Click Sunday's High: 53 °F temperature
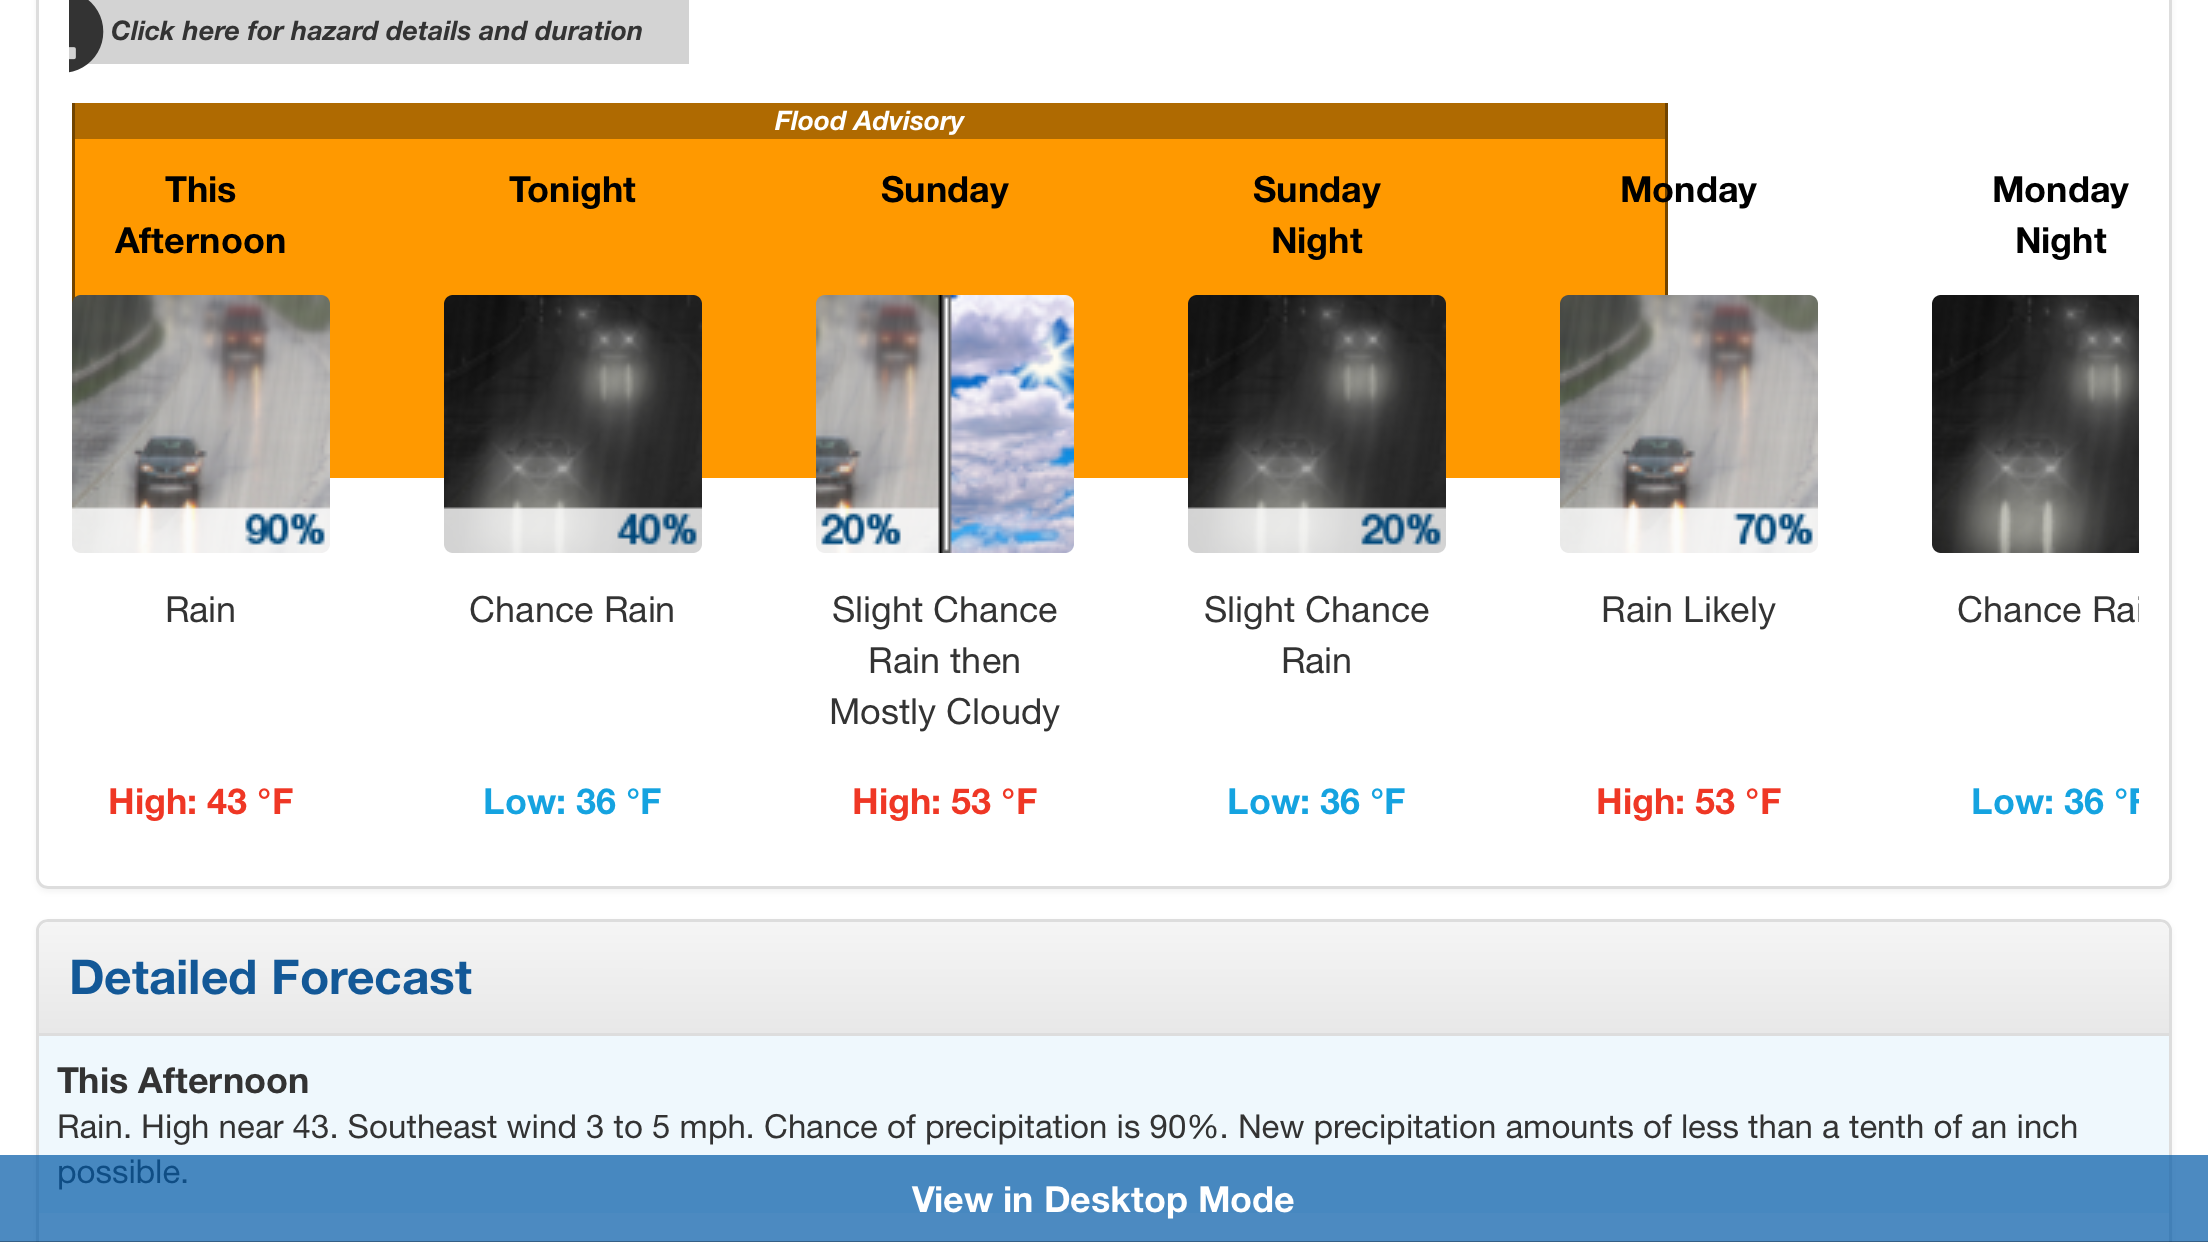 coord(944,802)
